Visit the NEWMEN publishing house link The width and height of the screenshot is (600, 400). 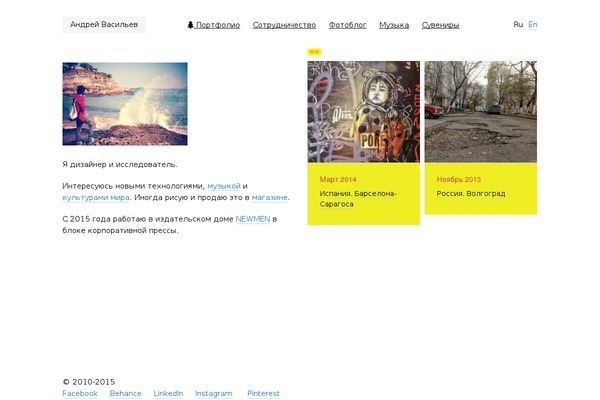point(253,219)
